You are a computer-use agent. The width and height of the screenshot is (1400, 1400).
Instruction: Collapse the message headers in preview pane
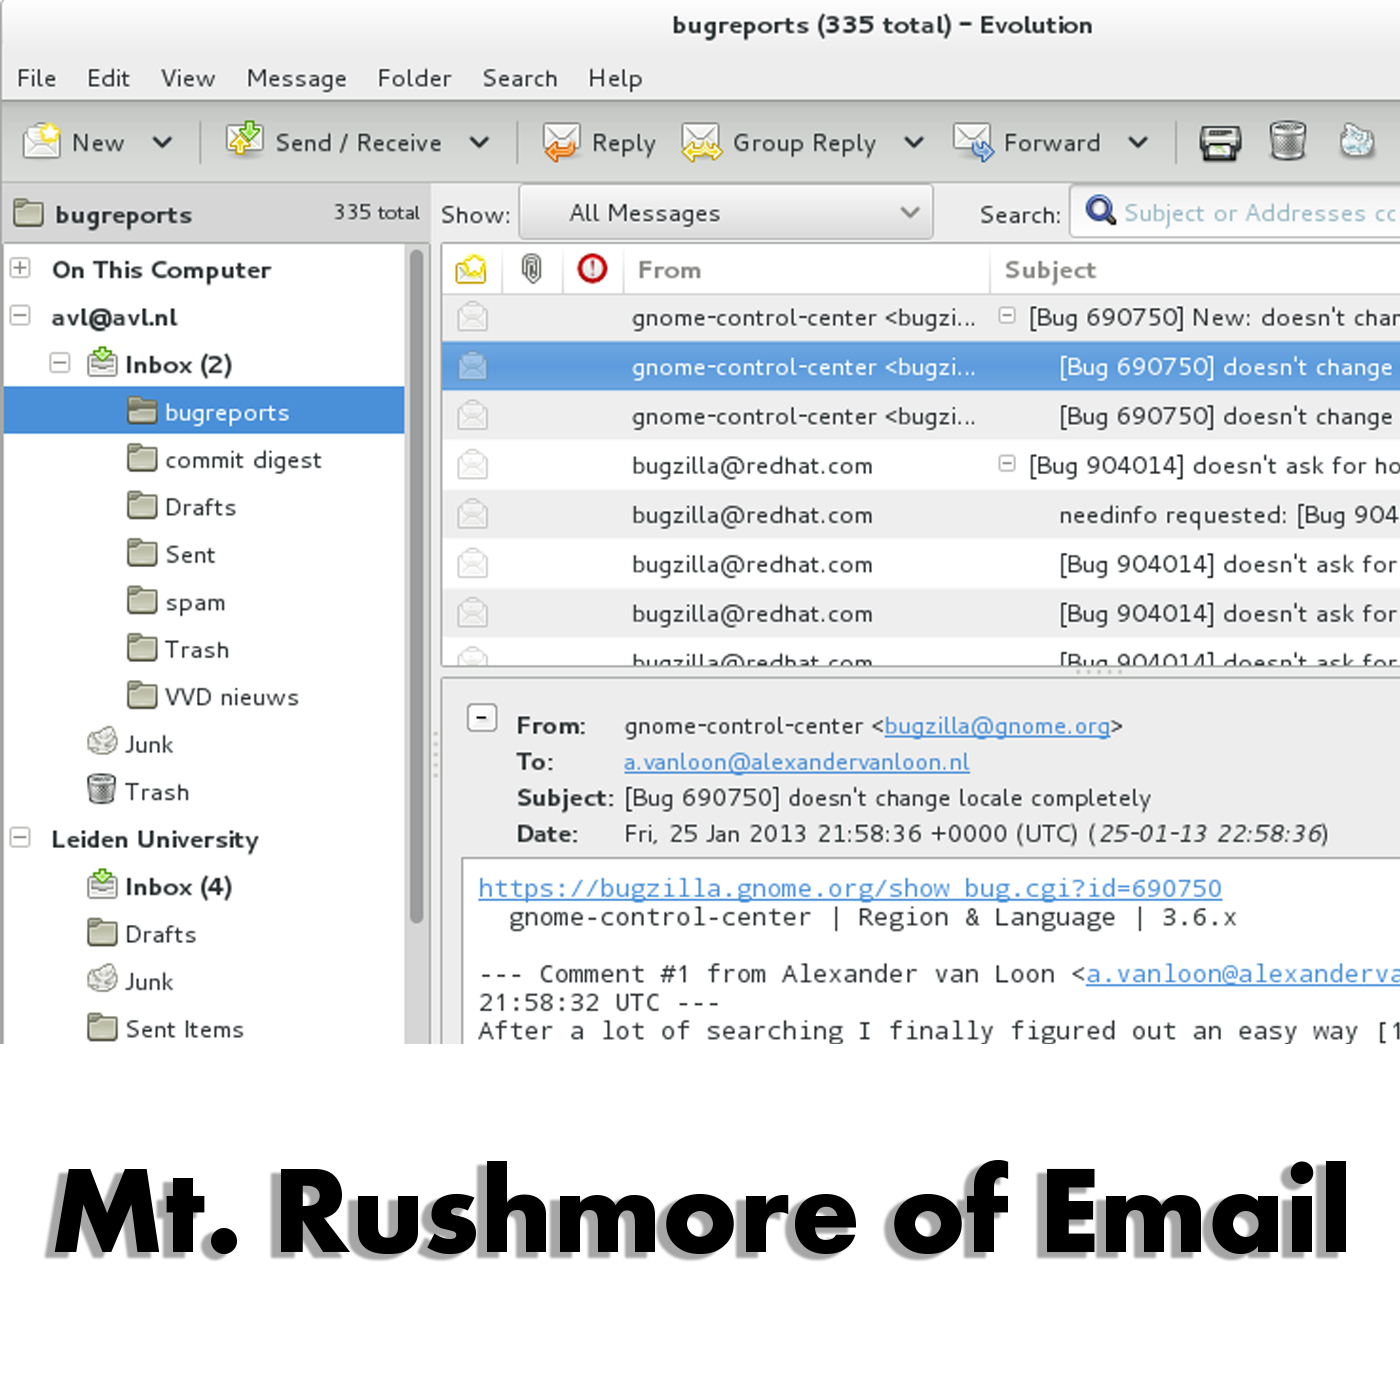(x=482, y=718)
